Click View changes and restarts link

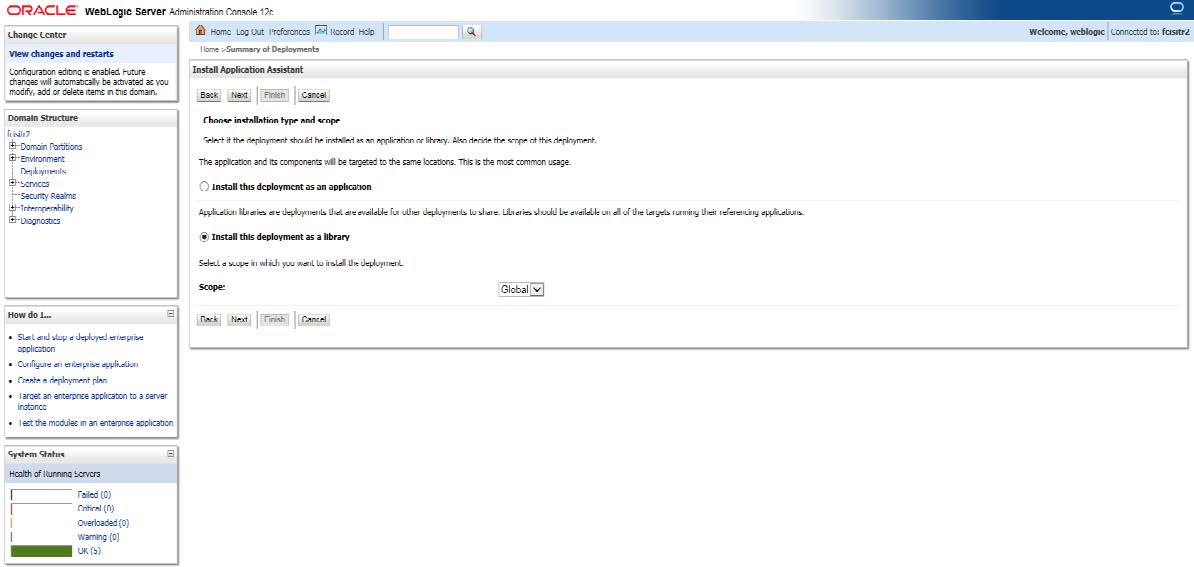pyautogui.click(x=61, y=54)
